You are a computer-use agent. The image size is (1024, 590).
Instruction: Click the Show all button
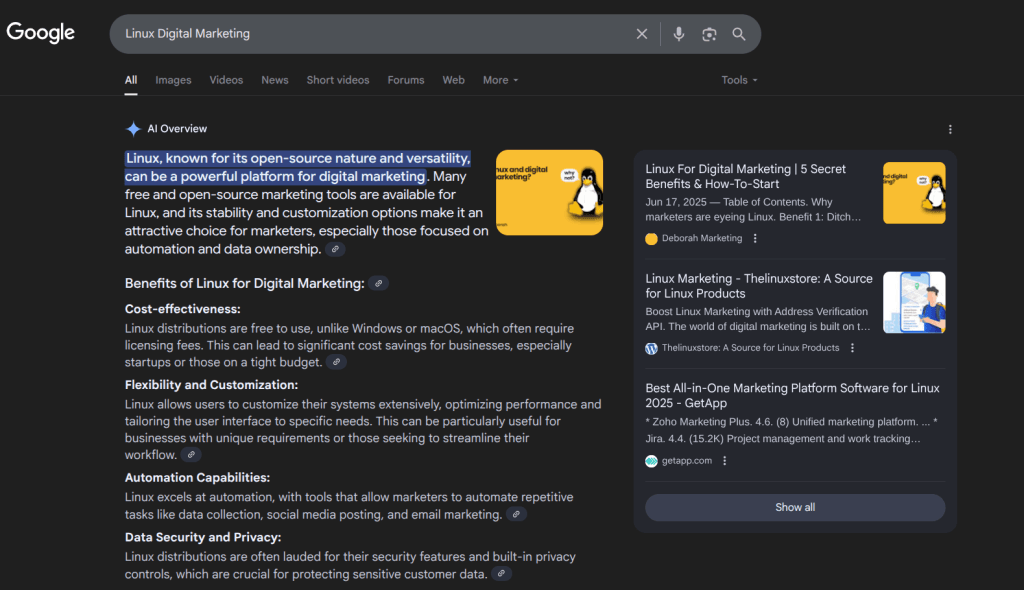coord(794,507)
